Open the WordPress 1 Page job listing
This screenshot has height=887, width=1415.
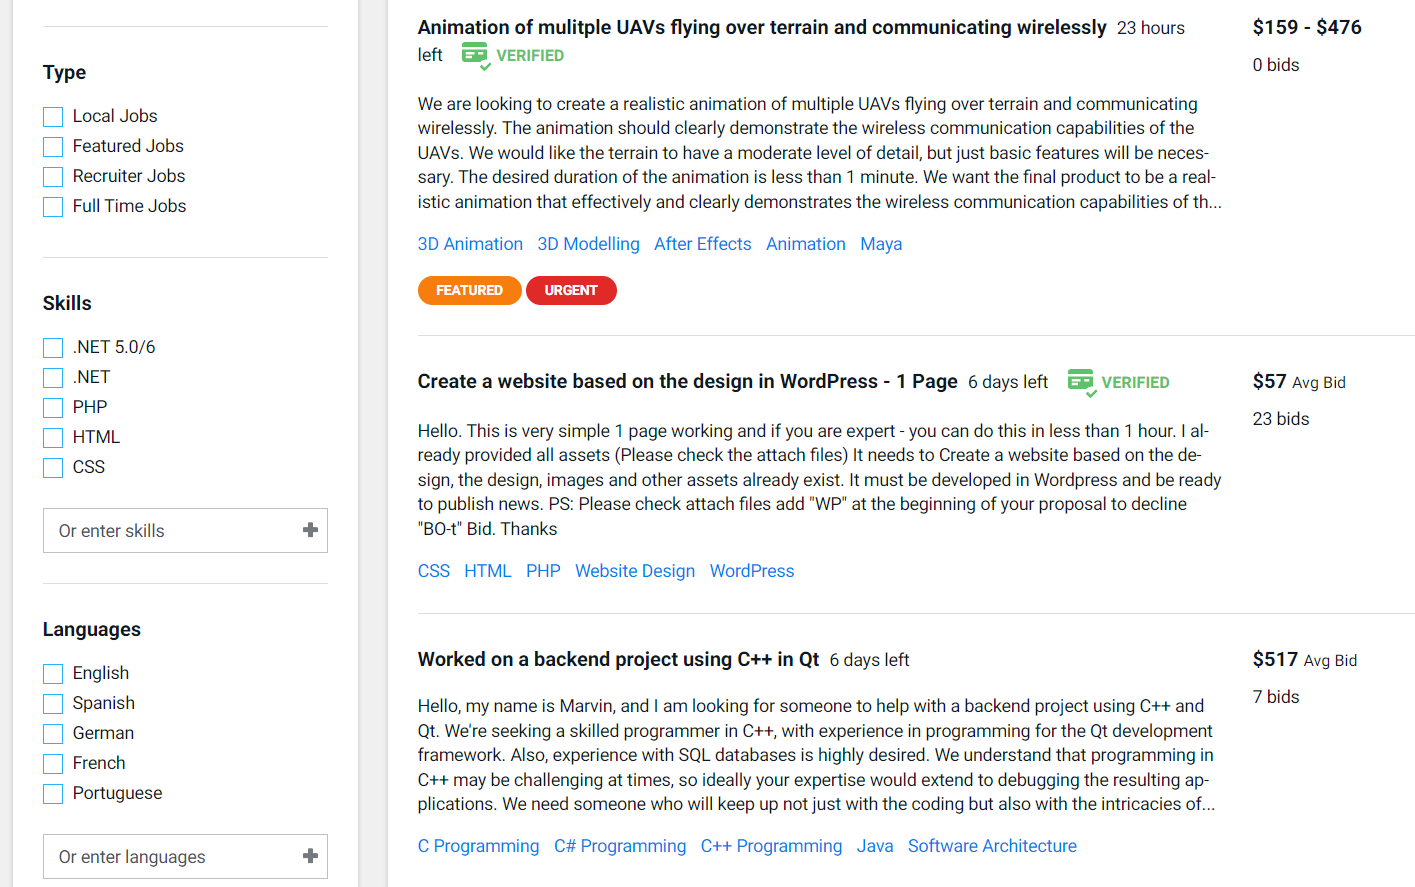687,382
